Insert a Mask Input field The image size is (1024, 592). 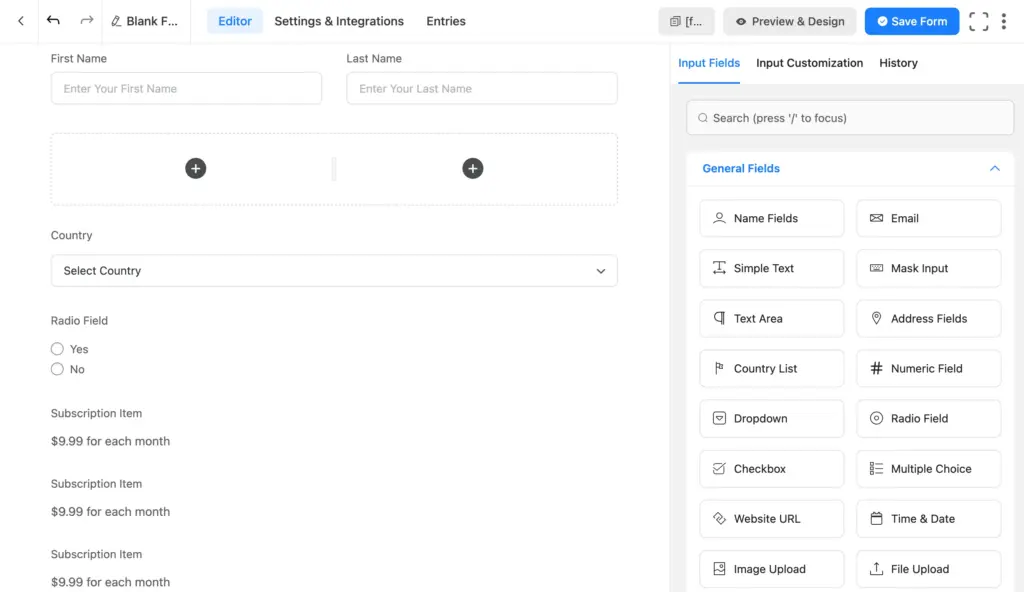pos(928,268)
